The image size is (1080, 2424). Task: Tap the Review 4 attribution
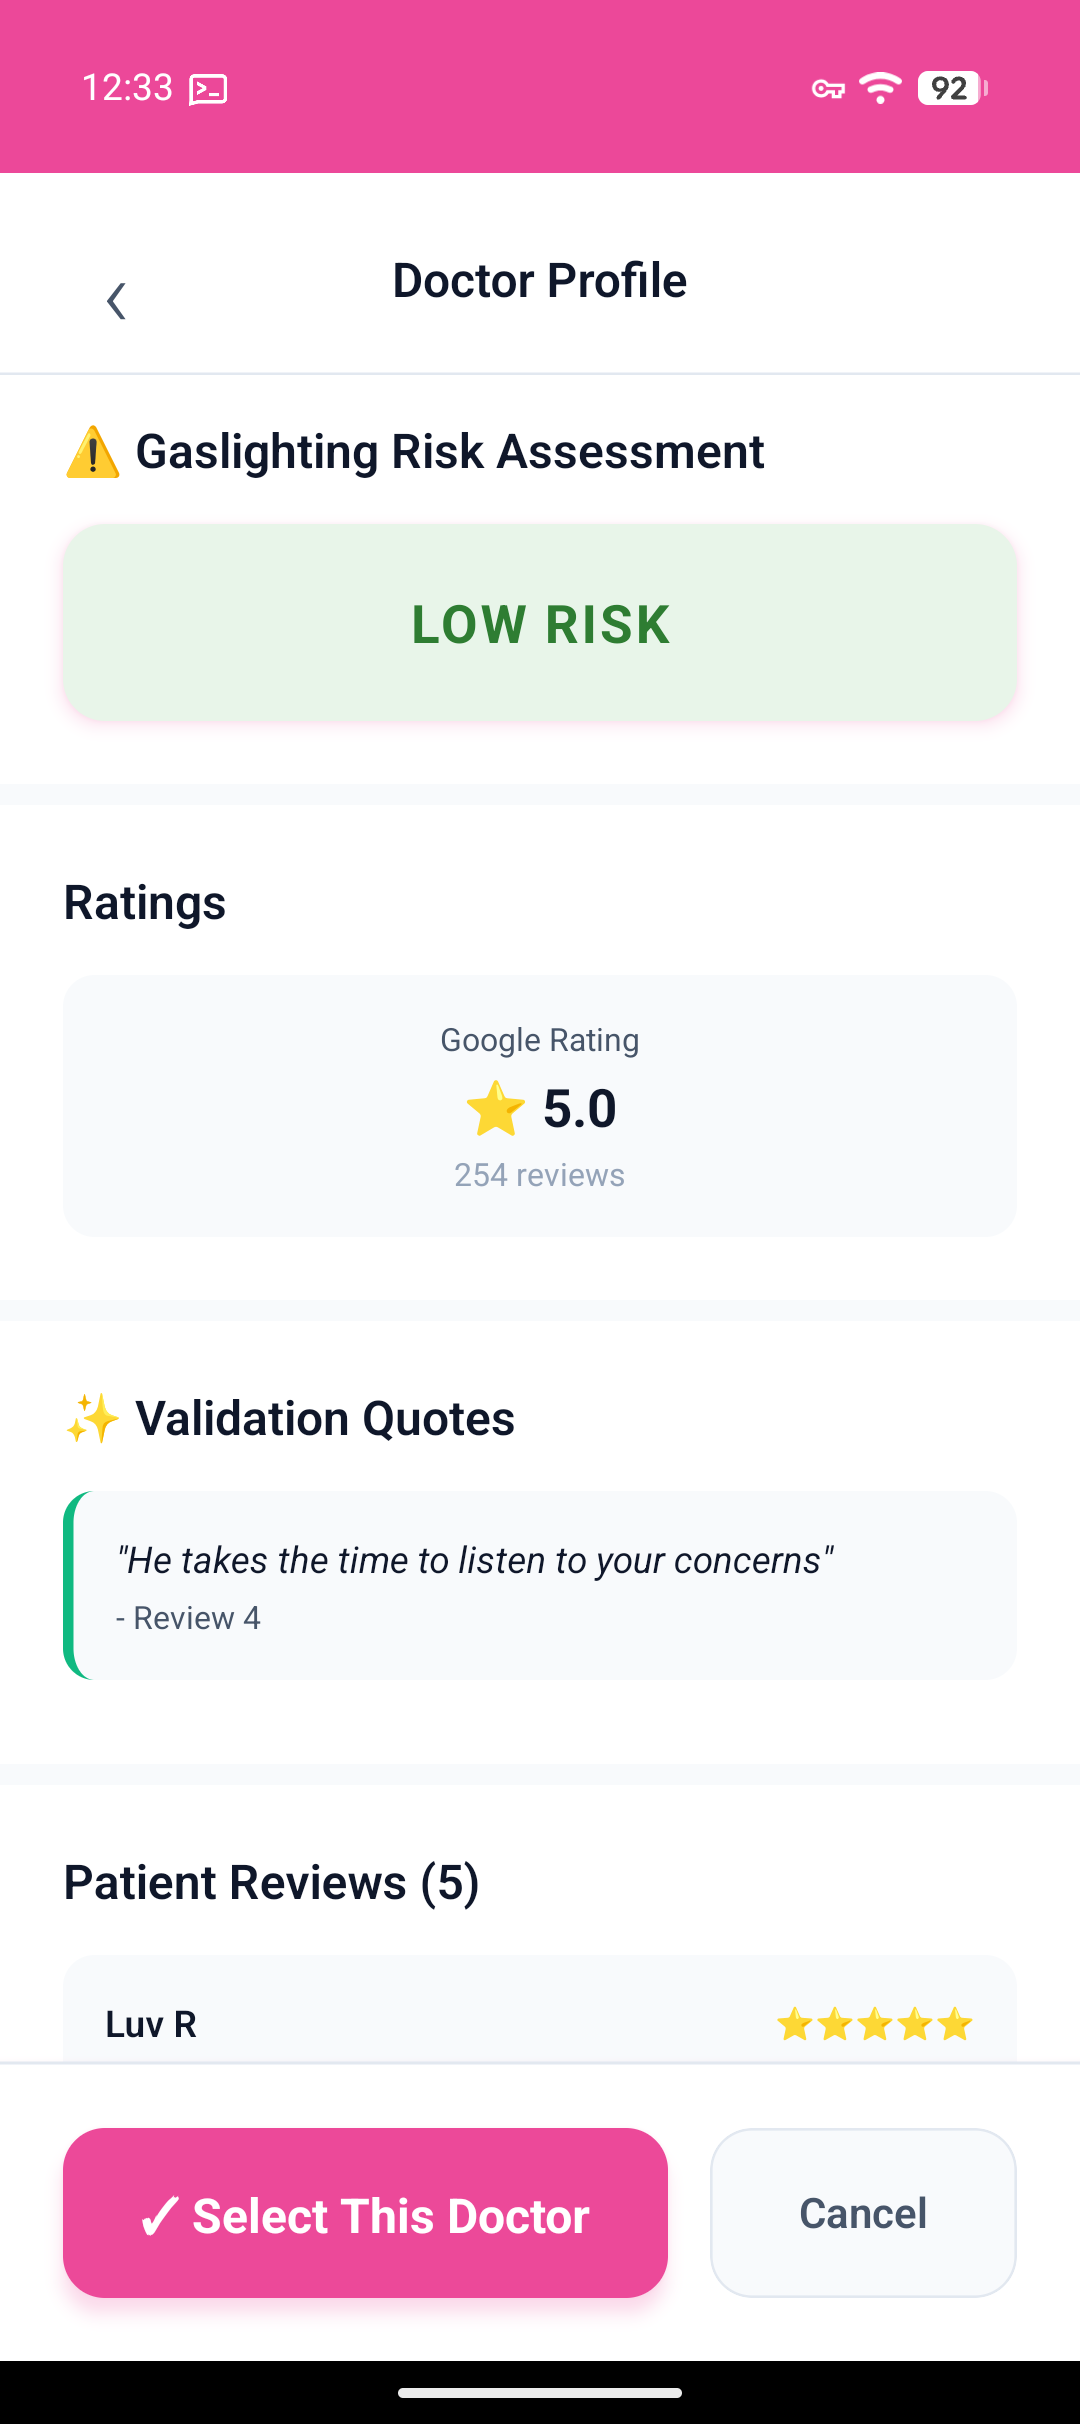click(x=188, y=1618)
